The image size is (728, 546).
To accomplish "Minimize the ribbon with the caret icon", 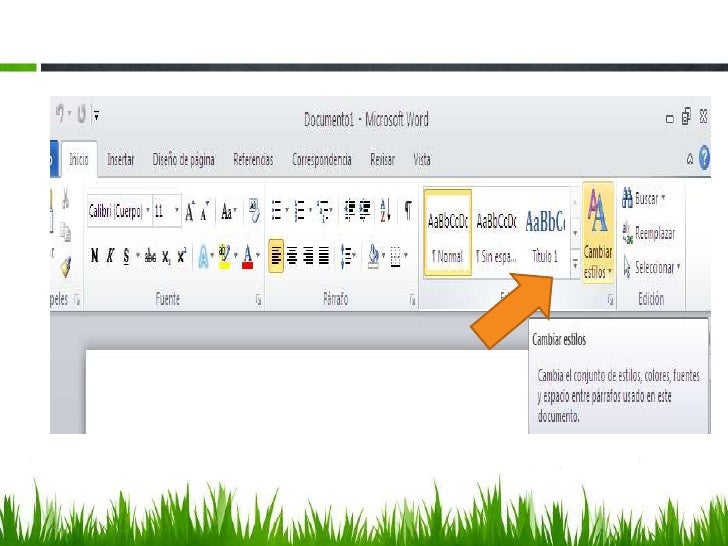I will [x=690, y=159].
